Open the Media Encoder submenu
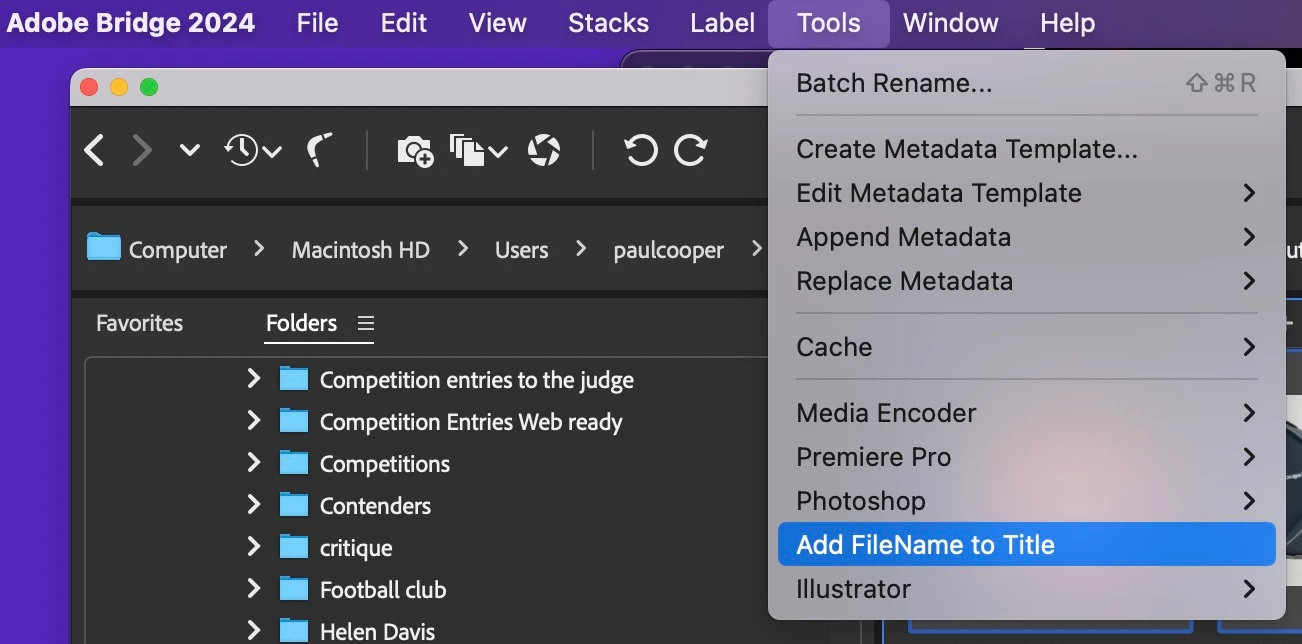Image resolution: width=1302 pixels, height=644 pixels. pos(1026,413)
